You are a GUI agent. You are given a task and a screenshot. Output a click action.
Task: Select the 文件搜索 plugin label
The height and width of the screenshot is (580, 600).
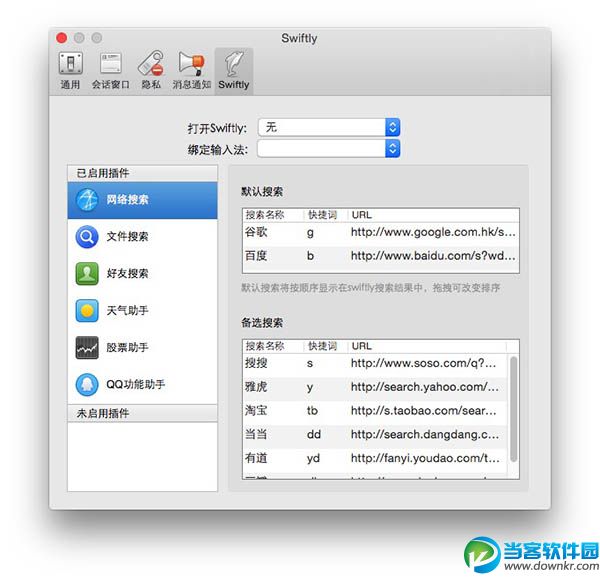point(127,237)
